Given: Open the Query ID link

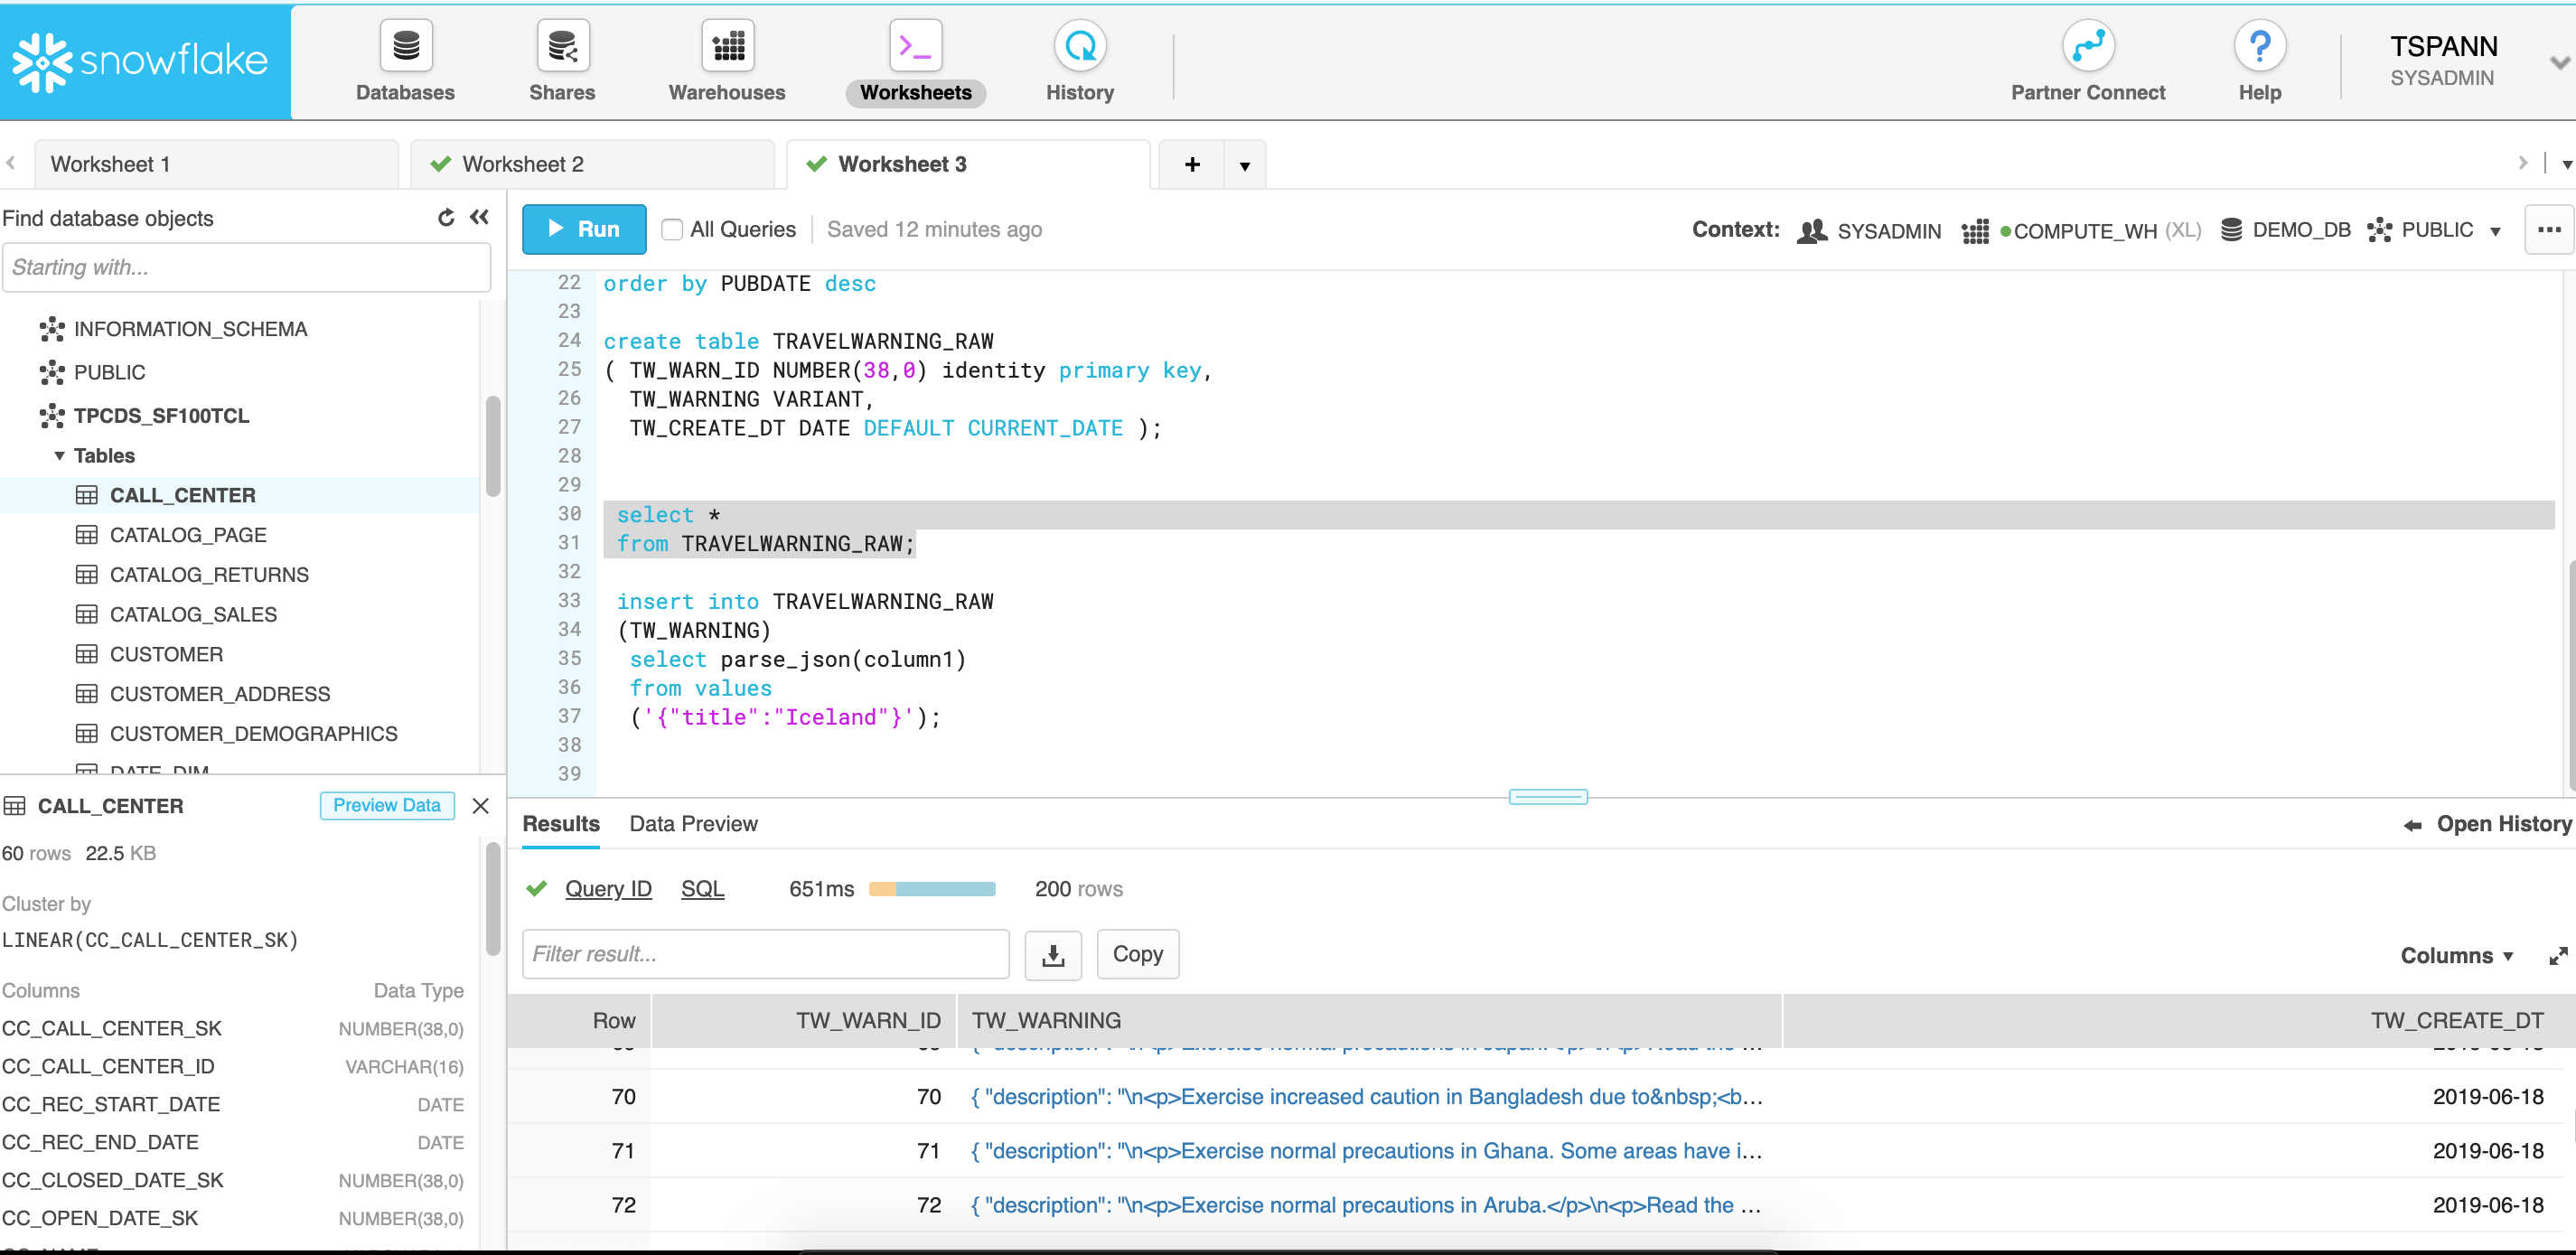Looking at the screenshot, I should [608, 889].
